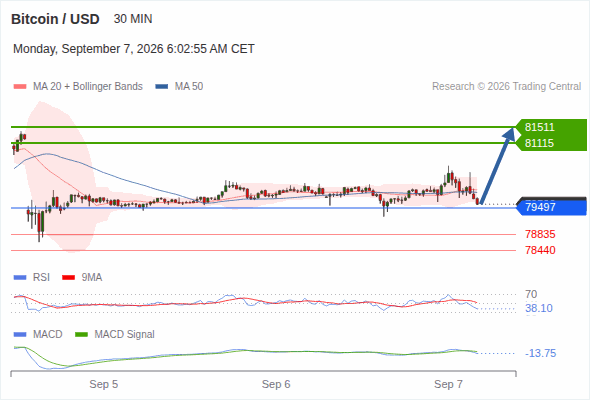Screen dimensions: 590x400
Task: Click the Sep 5 date axis label
Action: (x=103, y=384)
